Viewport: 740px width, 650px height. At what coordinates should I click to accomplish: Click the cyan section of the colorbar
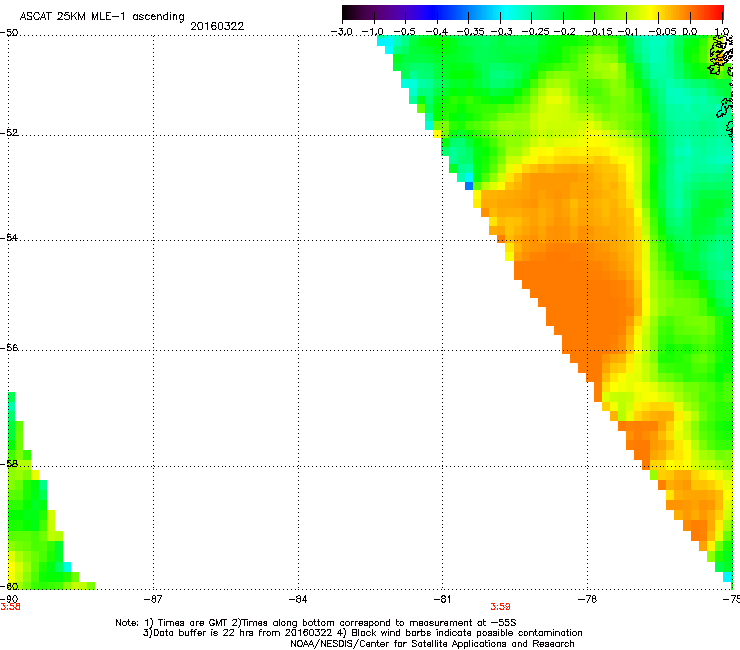(507, 12)
